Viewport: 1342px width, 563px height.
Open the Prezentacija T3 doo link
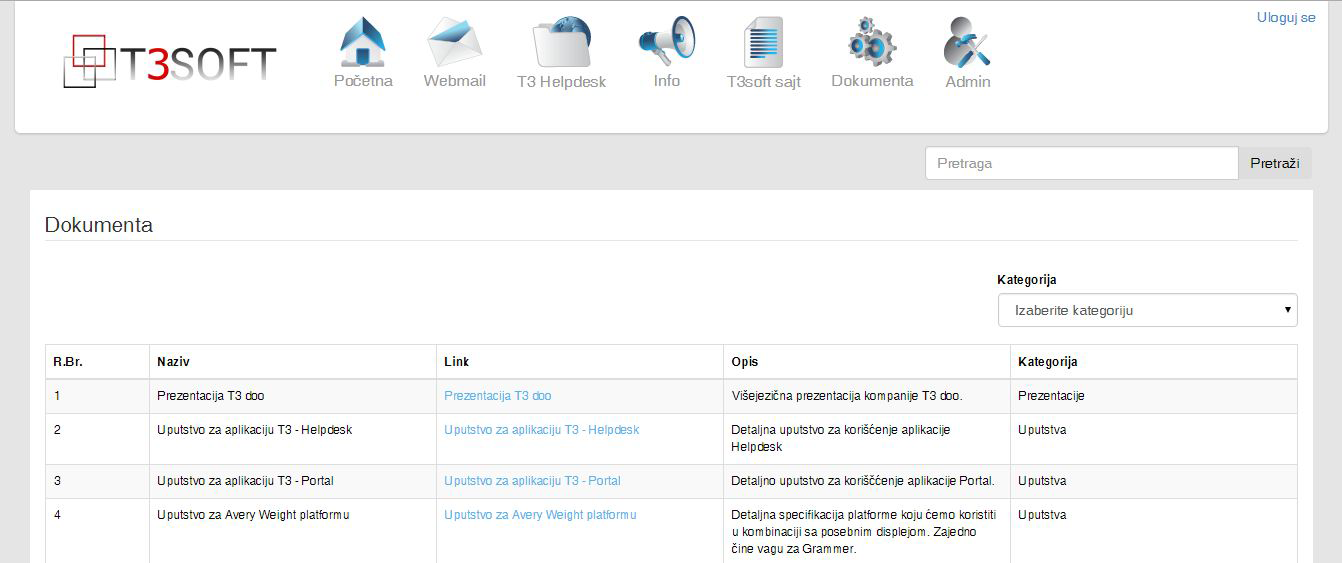coord(498,396)
